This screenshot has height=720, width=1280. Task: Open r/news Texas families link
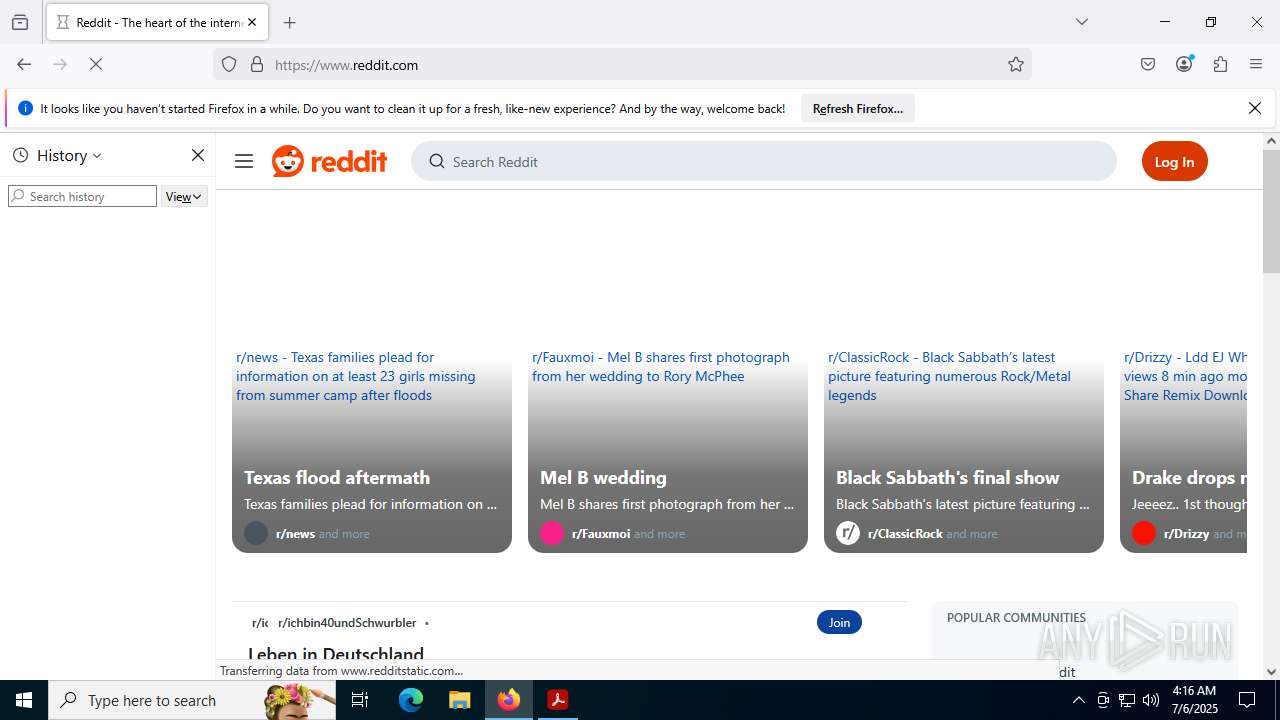tap(355, 376)
